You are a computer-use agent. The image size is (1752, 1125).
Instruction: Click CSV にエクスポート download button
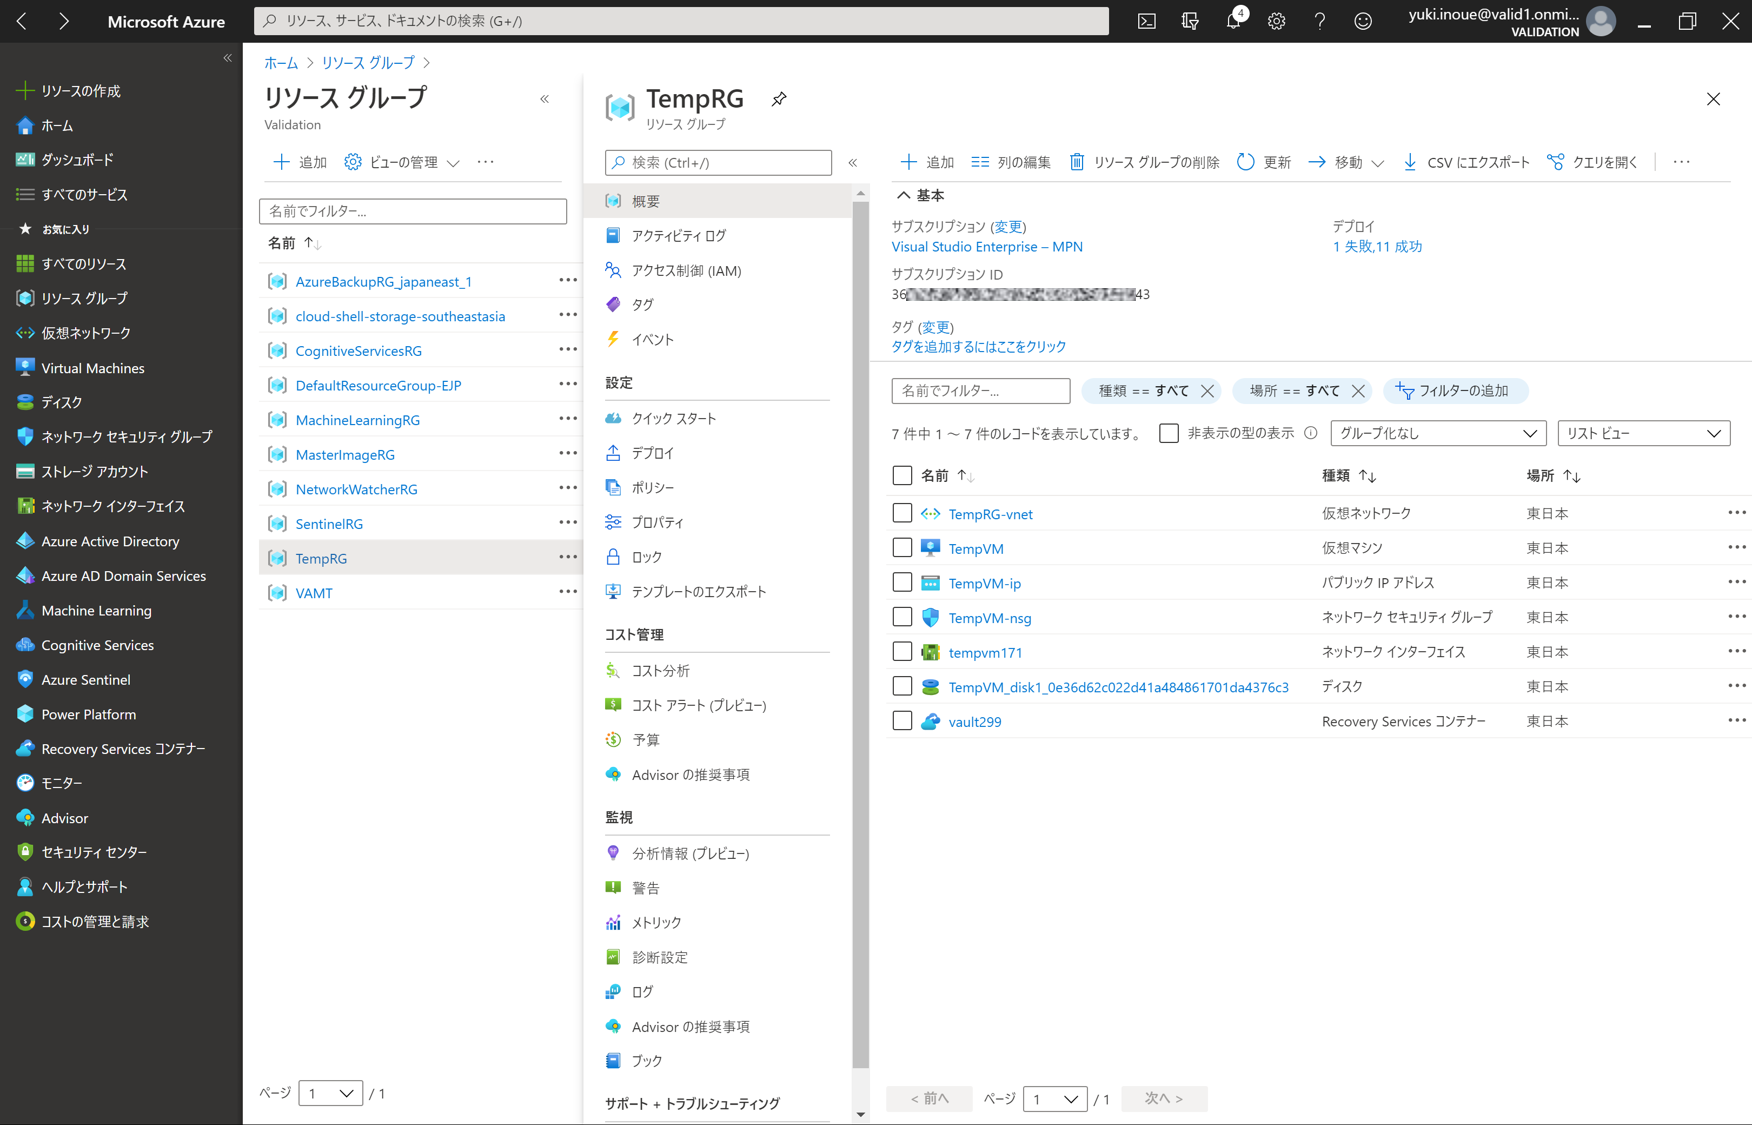pos(1466,162)
